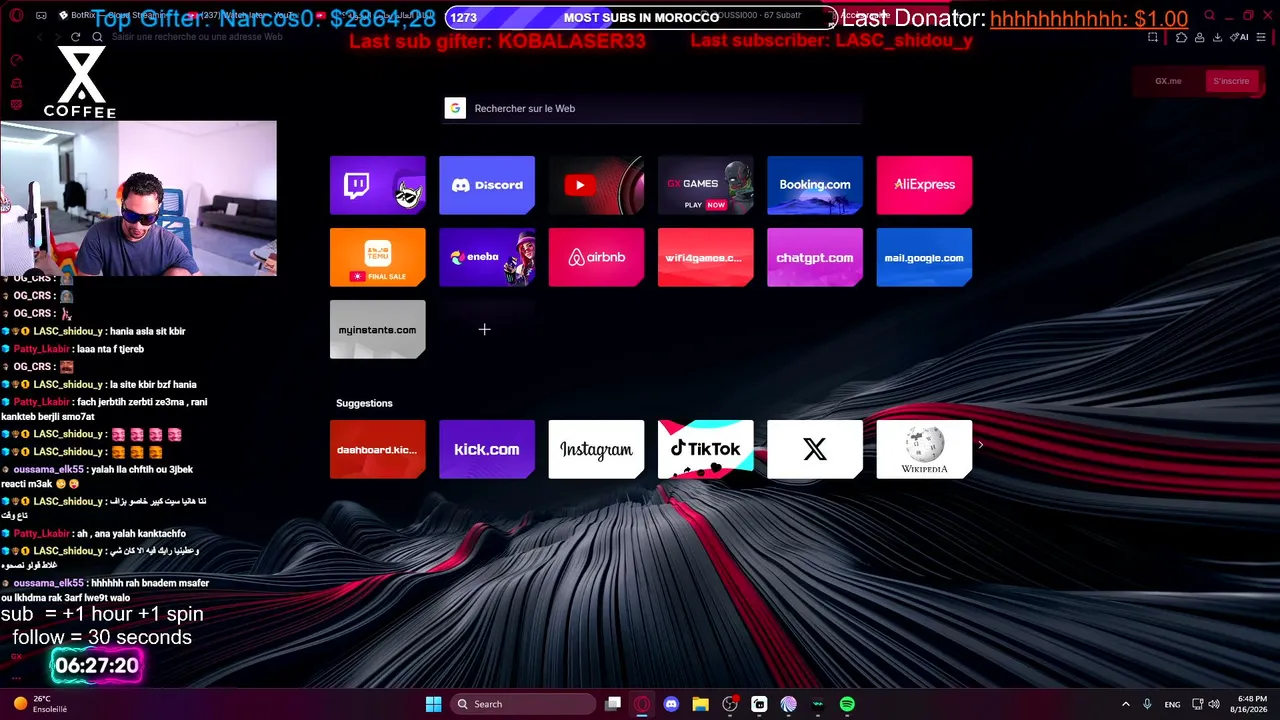The height and width of the screenshot is (720, 1280).
Task: Open the Opera GX main menu
Action: [x=16, y=15]
